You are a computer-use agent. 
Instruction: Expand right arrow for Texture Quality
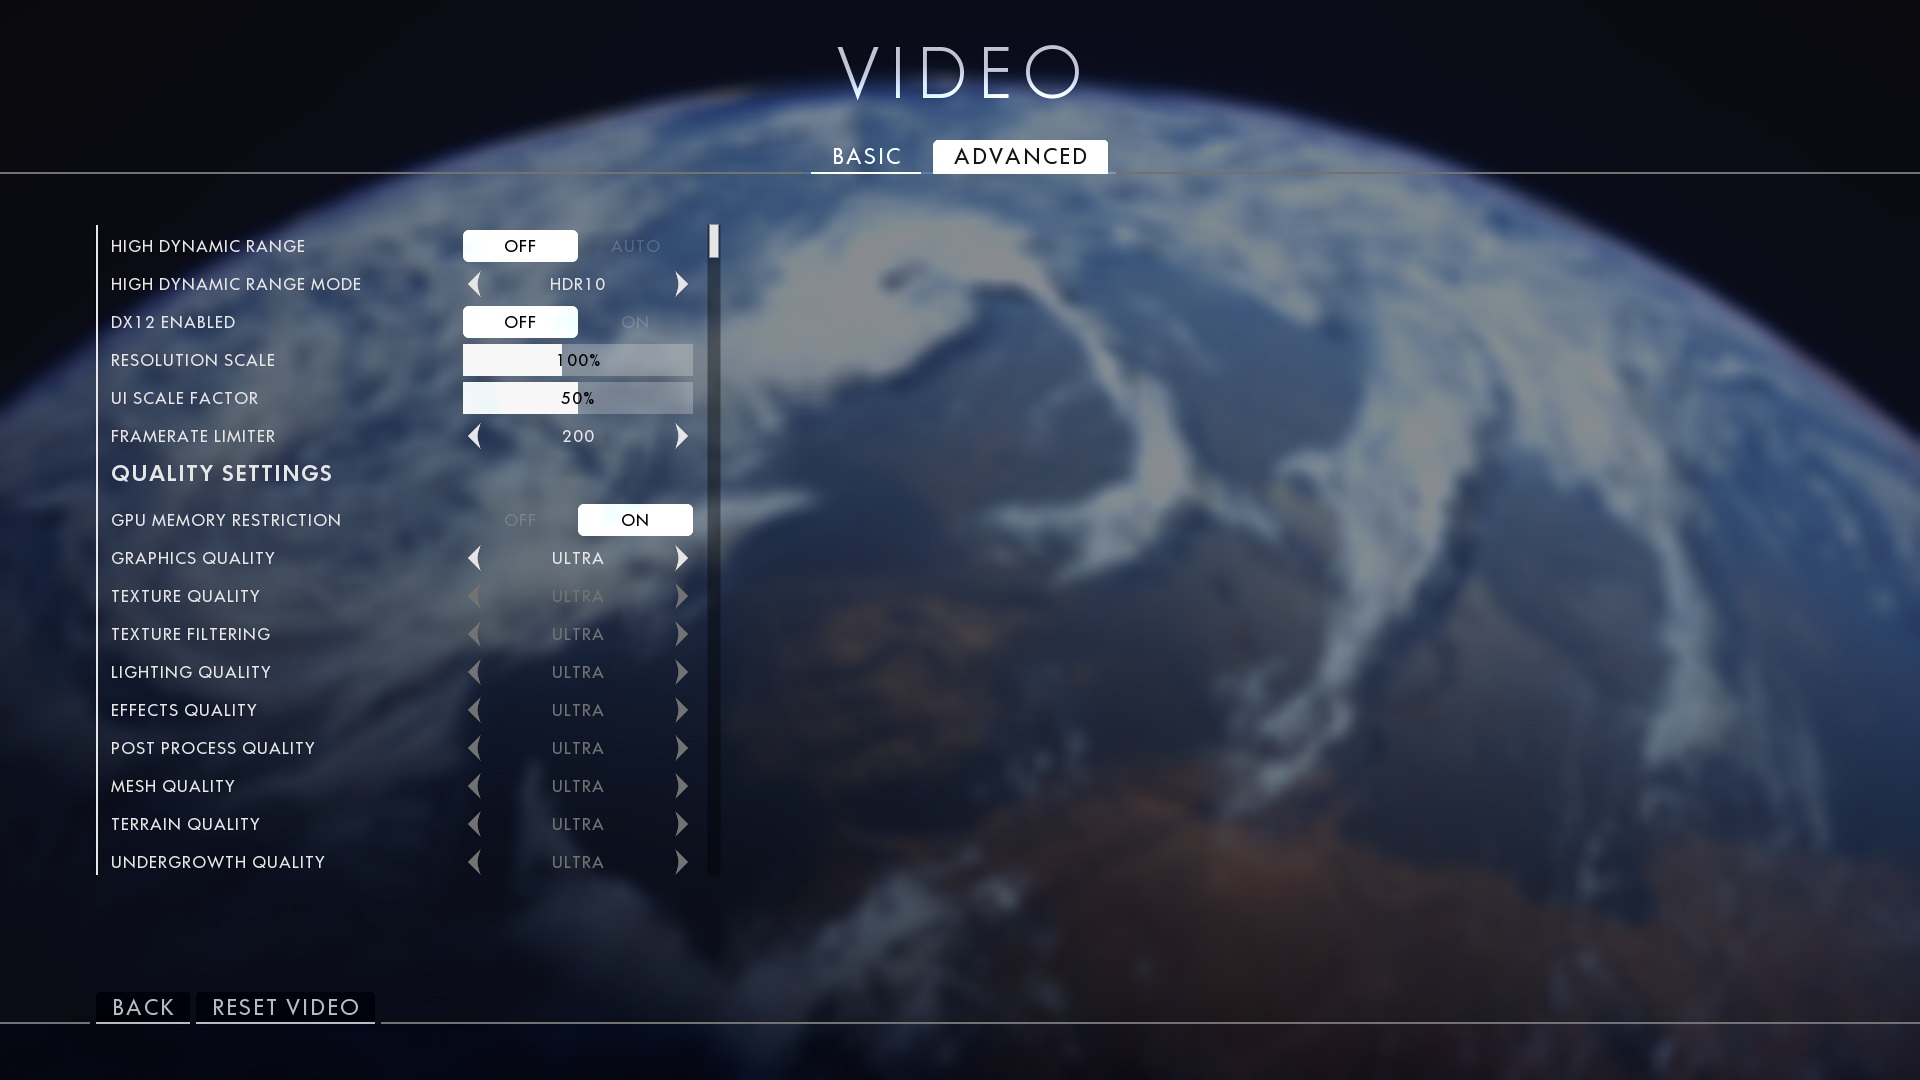[682, 595]
